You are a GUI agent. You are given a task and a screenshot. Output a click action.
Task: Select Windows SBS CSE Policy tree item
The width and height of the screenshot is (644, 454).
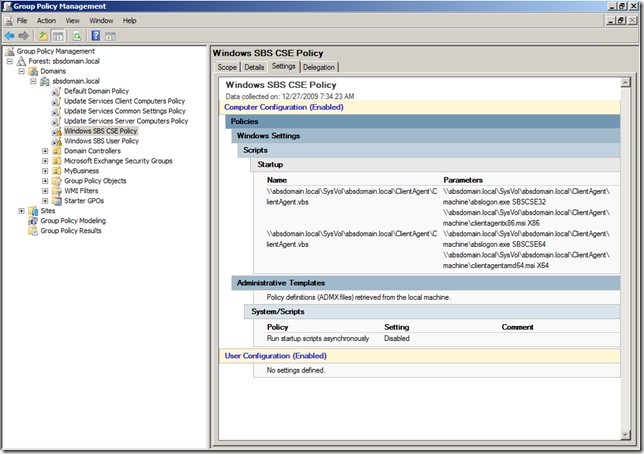(101, 131)
